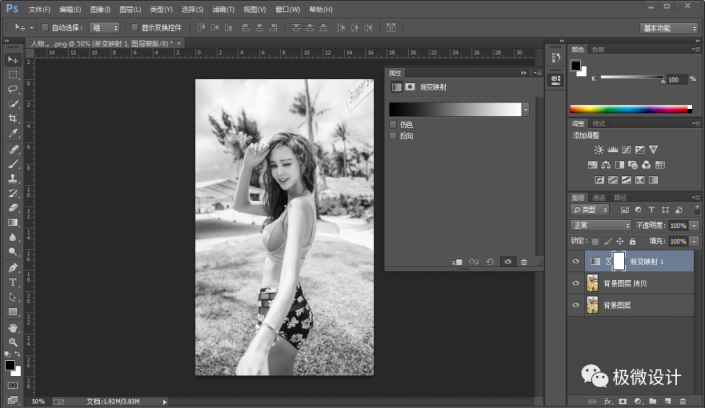Viewport: 705px width, 408px height.
Task: Open the blend mode 正常 dropdown
Action: (600, 225)
